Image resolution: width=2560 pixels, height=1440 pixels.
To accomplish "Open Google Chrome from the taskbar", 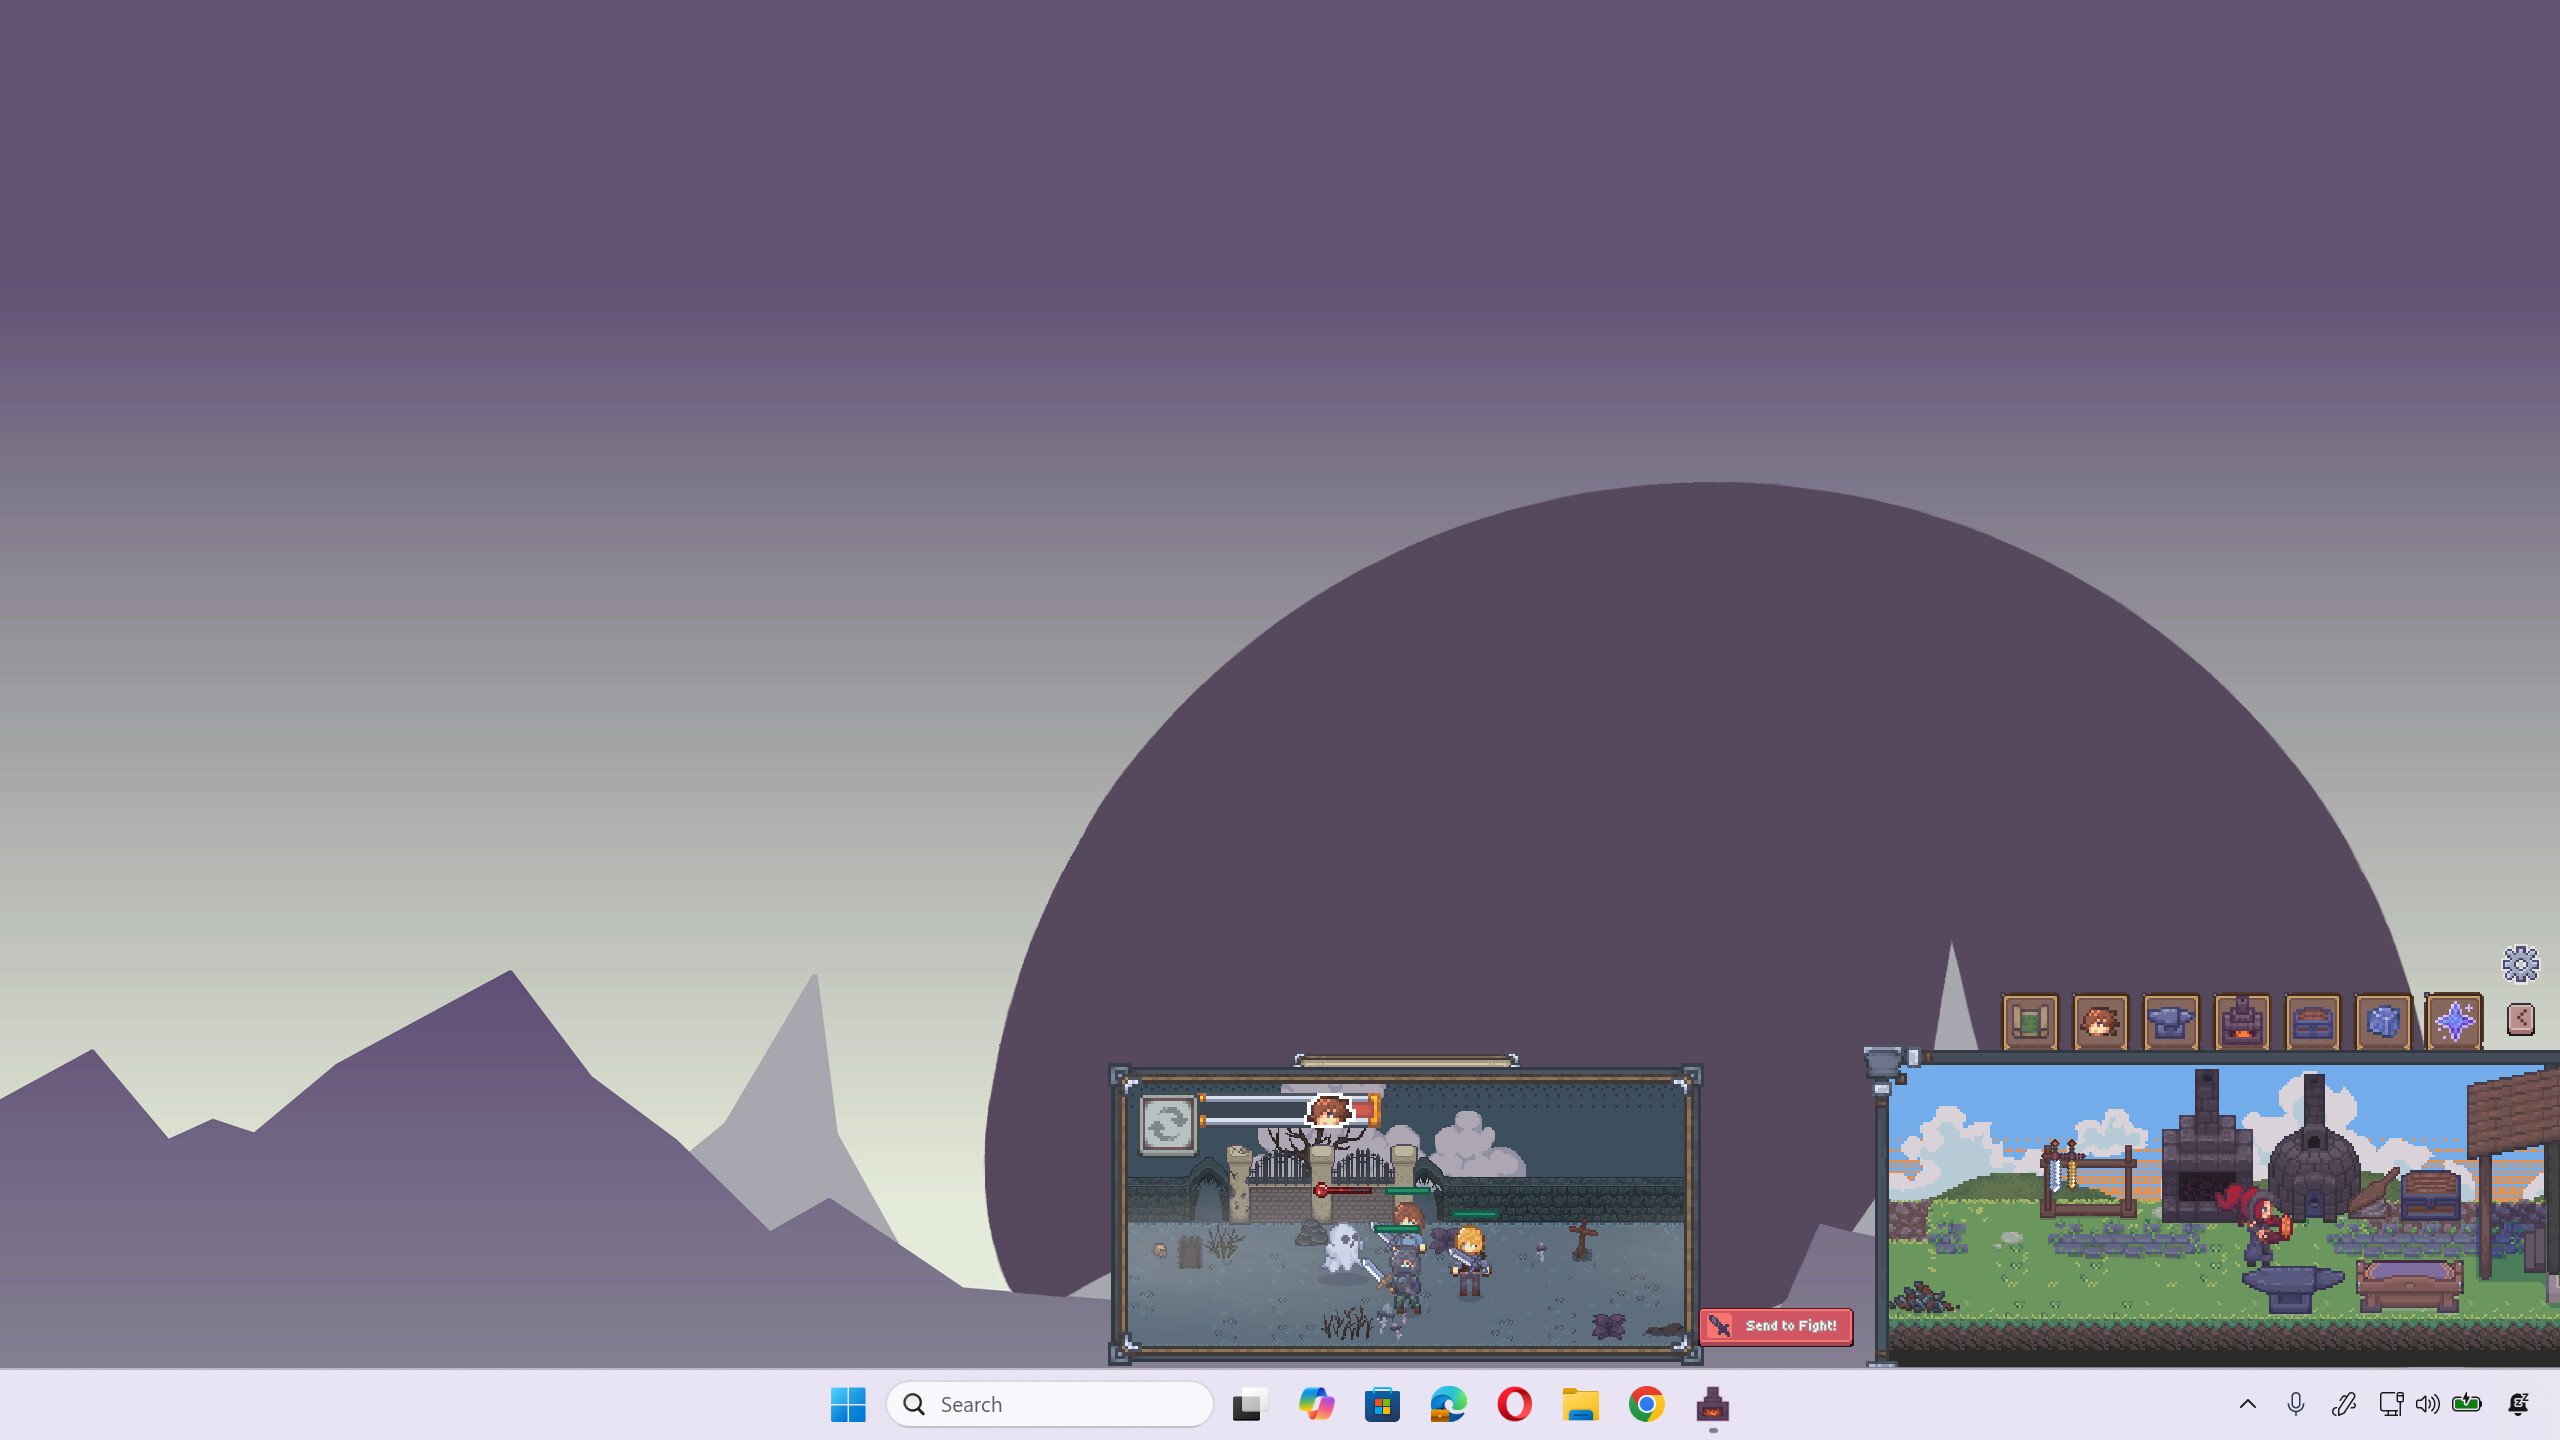I will tap(1646, 1405).
